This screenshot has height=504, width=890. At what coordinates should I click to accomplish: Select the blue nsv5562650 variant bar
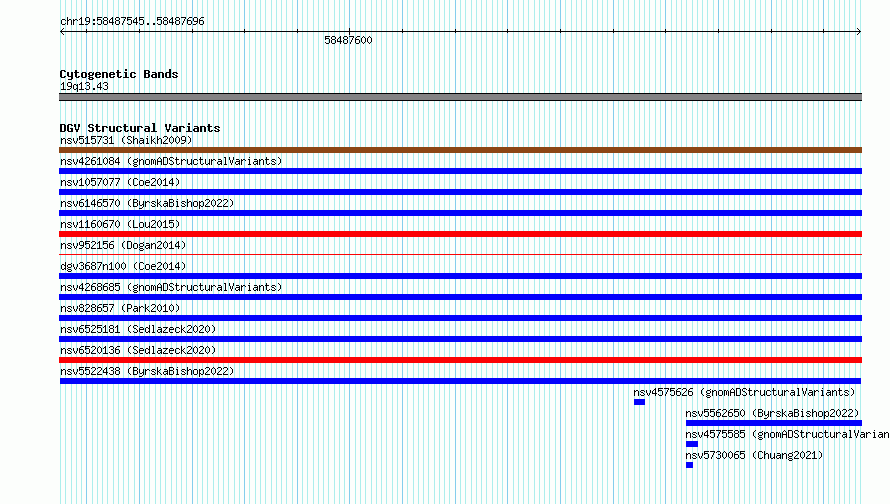click(774, 423)
